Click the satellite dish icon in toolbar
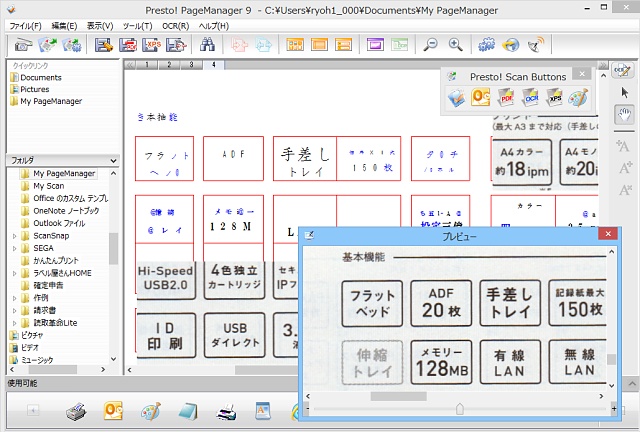This screenshot has height=432, width=640. point(536,45)
